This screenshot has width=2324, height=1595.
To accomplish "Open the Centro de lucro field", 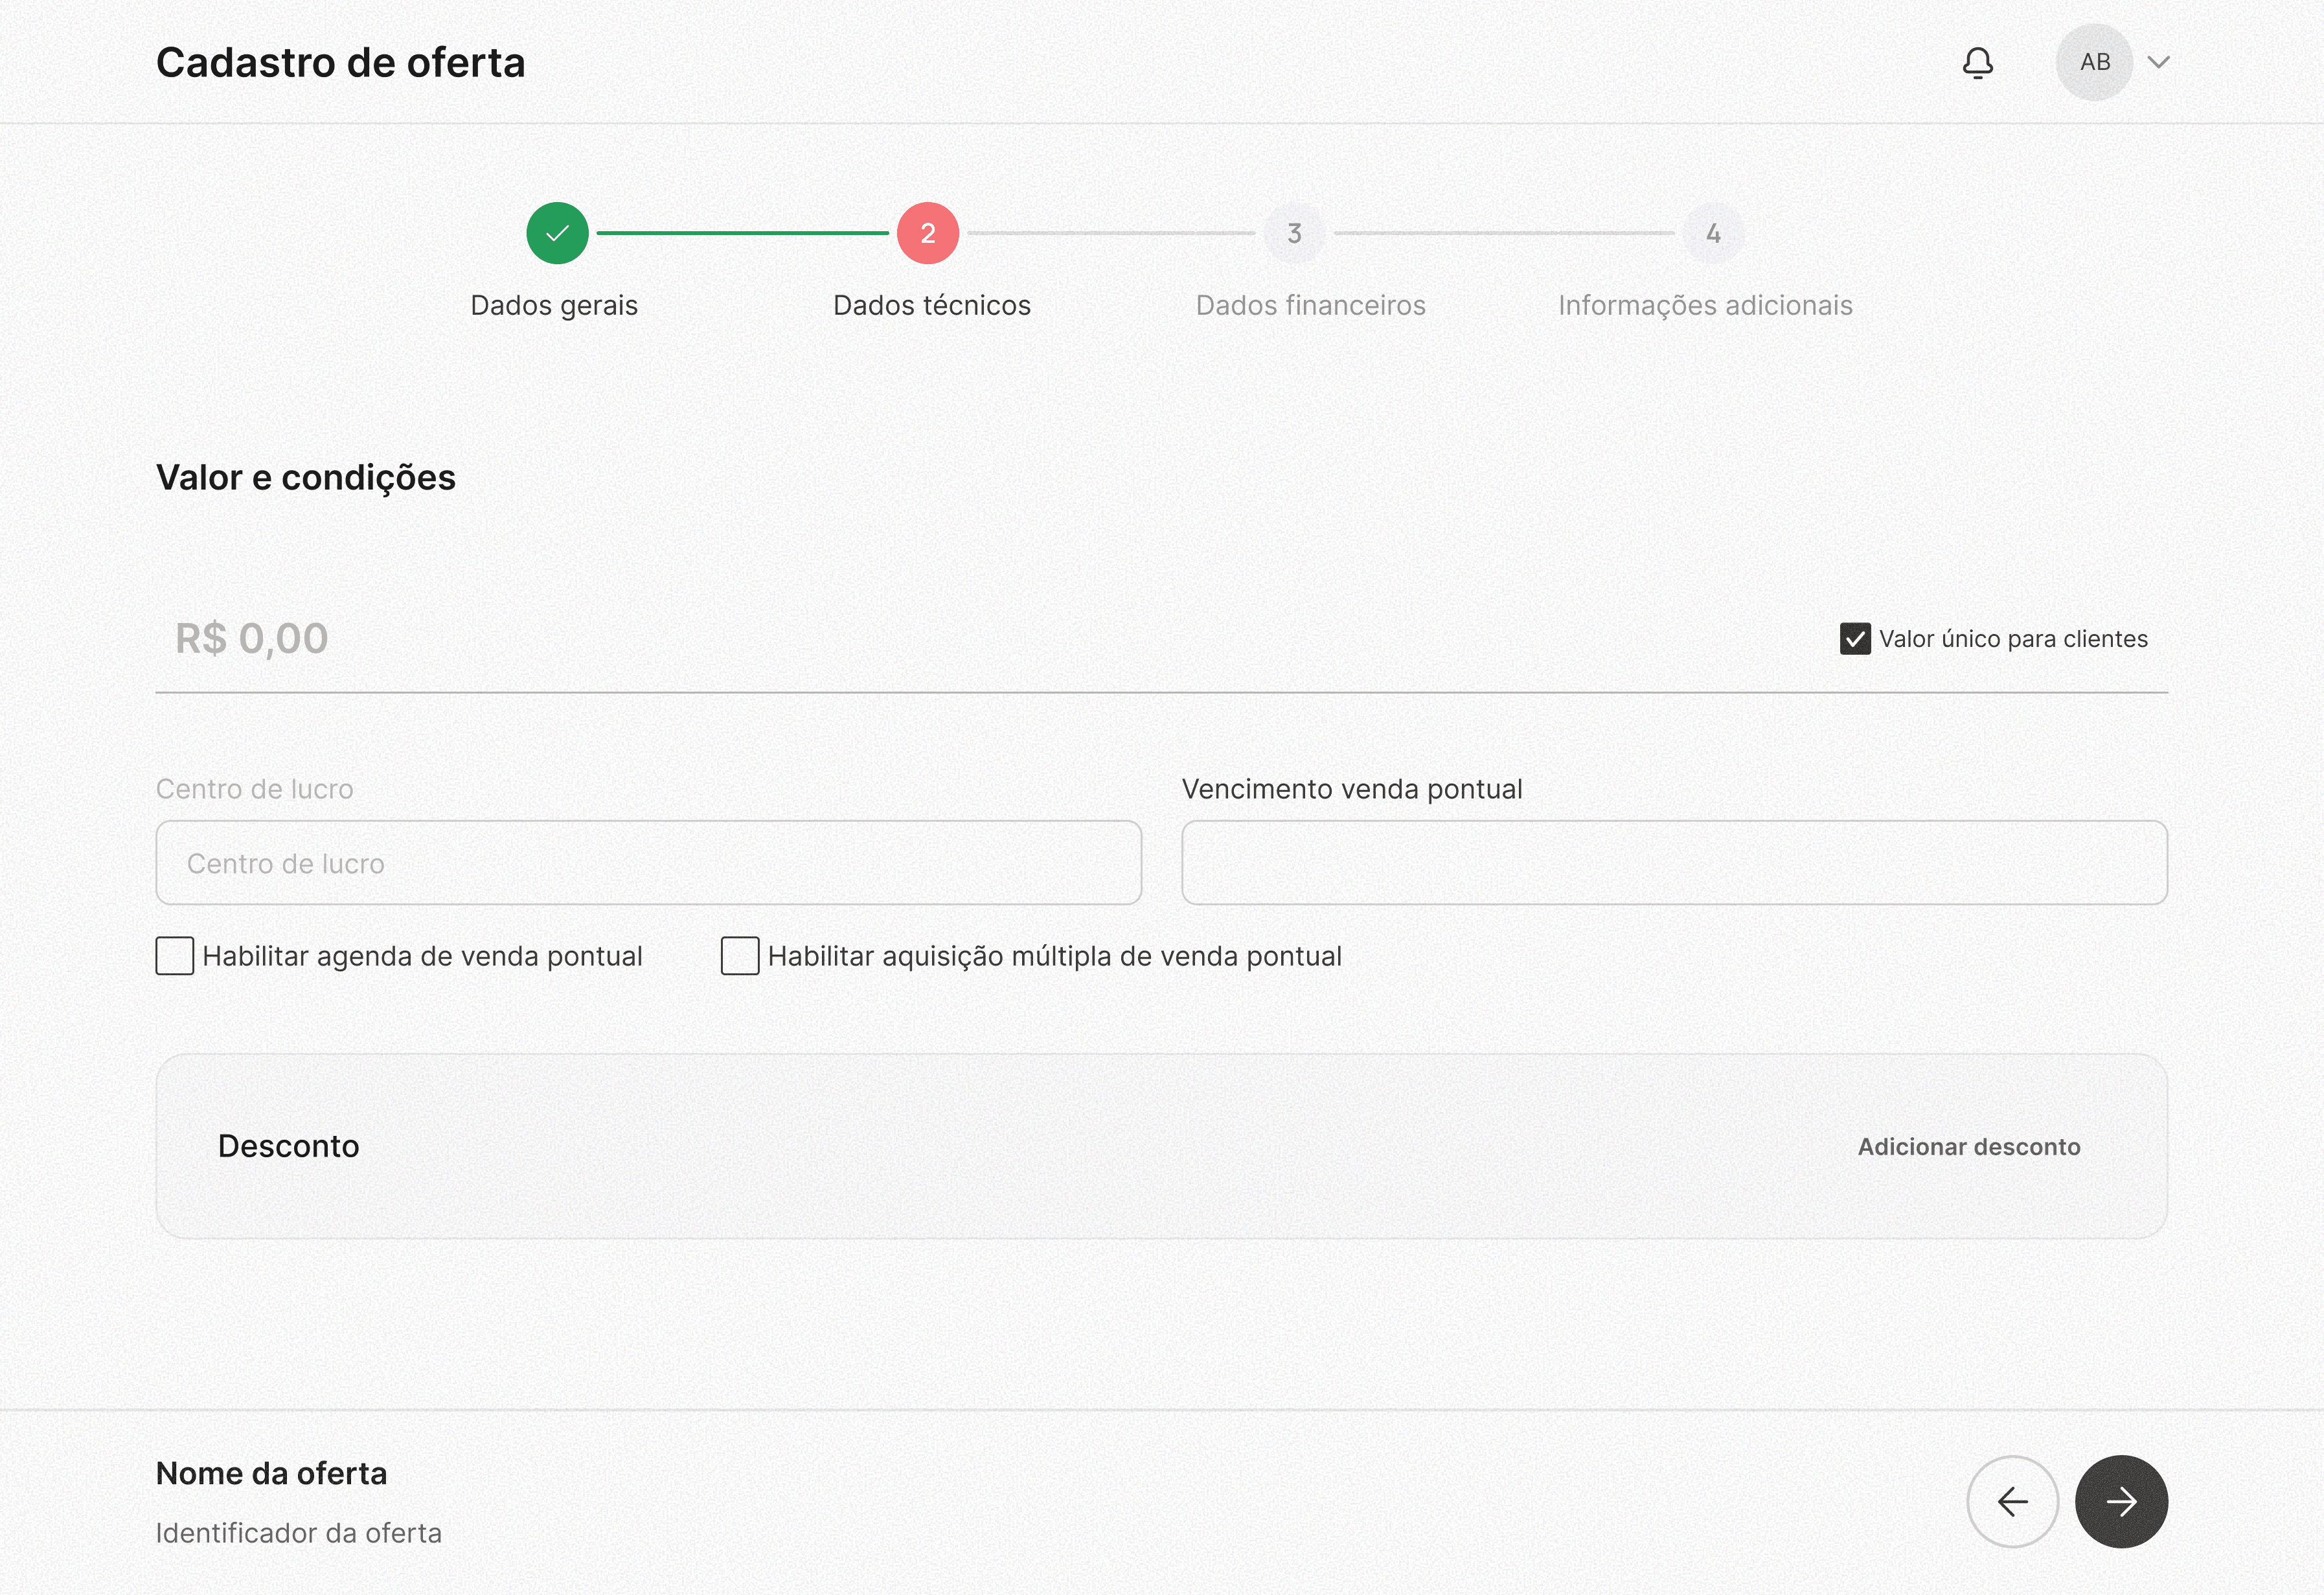I will (648, 863).
